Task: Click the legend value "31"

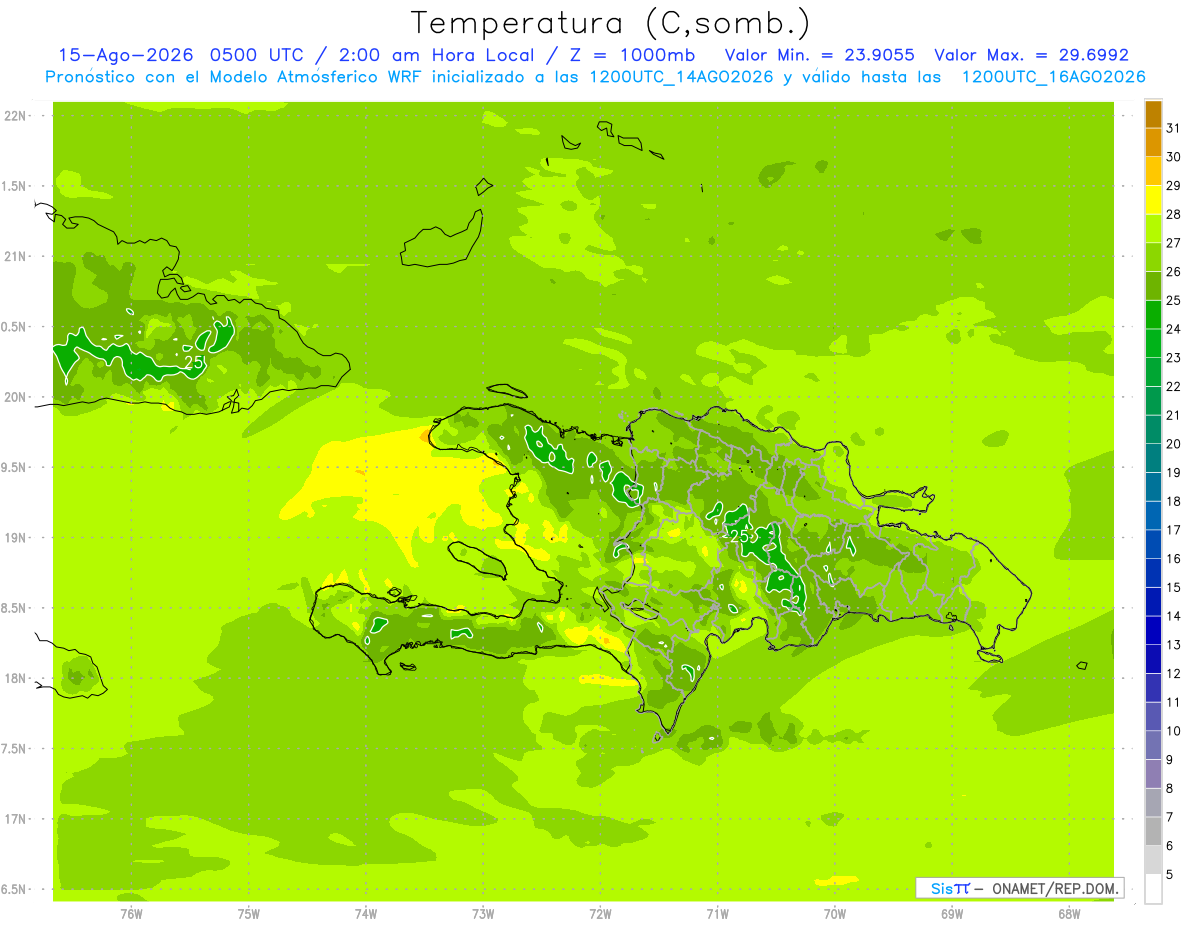Action: (1174, 127)
